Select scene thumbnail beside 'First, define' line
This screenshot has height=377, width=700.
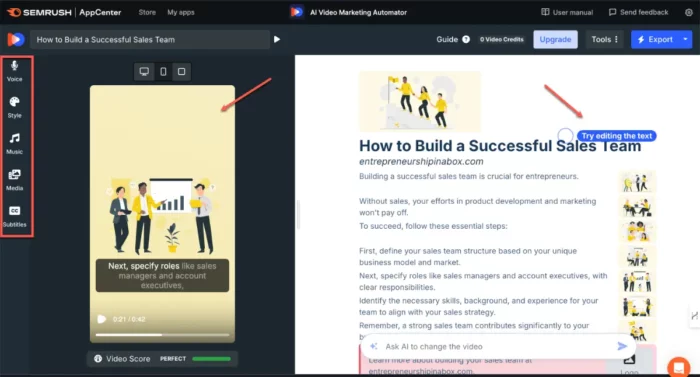point(637,257)
